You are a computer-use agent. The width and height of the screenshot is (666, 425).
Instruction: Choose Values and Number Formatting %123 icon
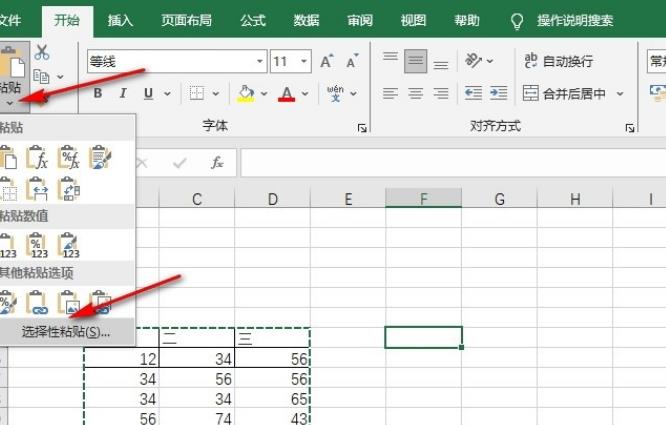[37, 245]
